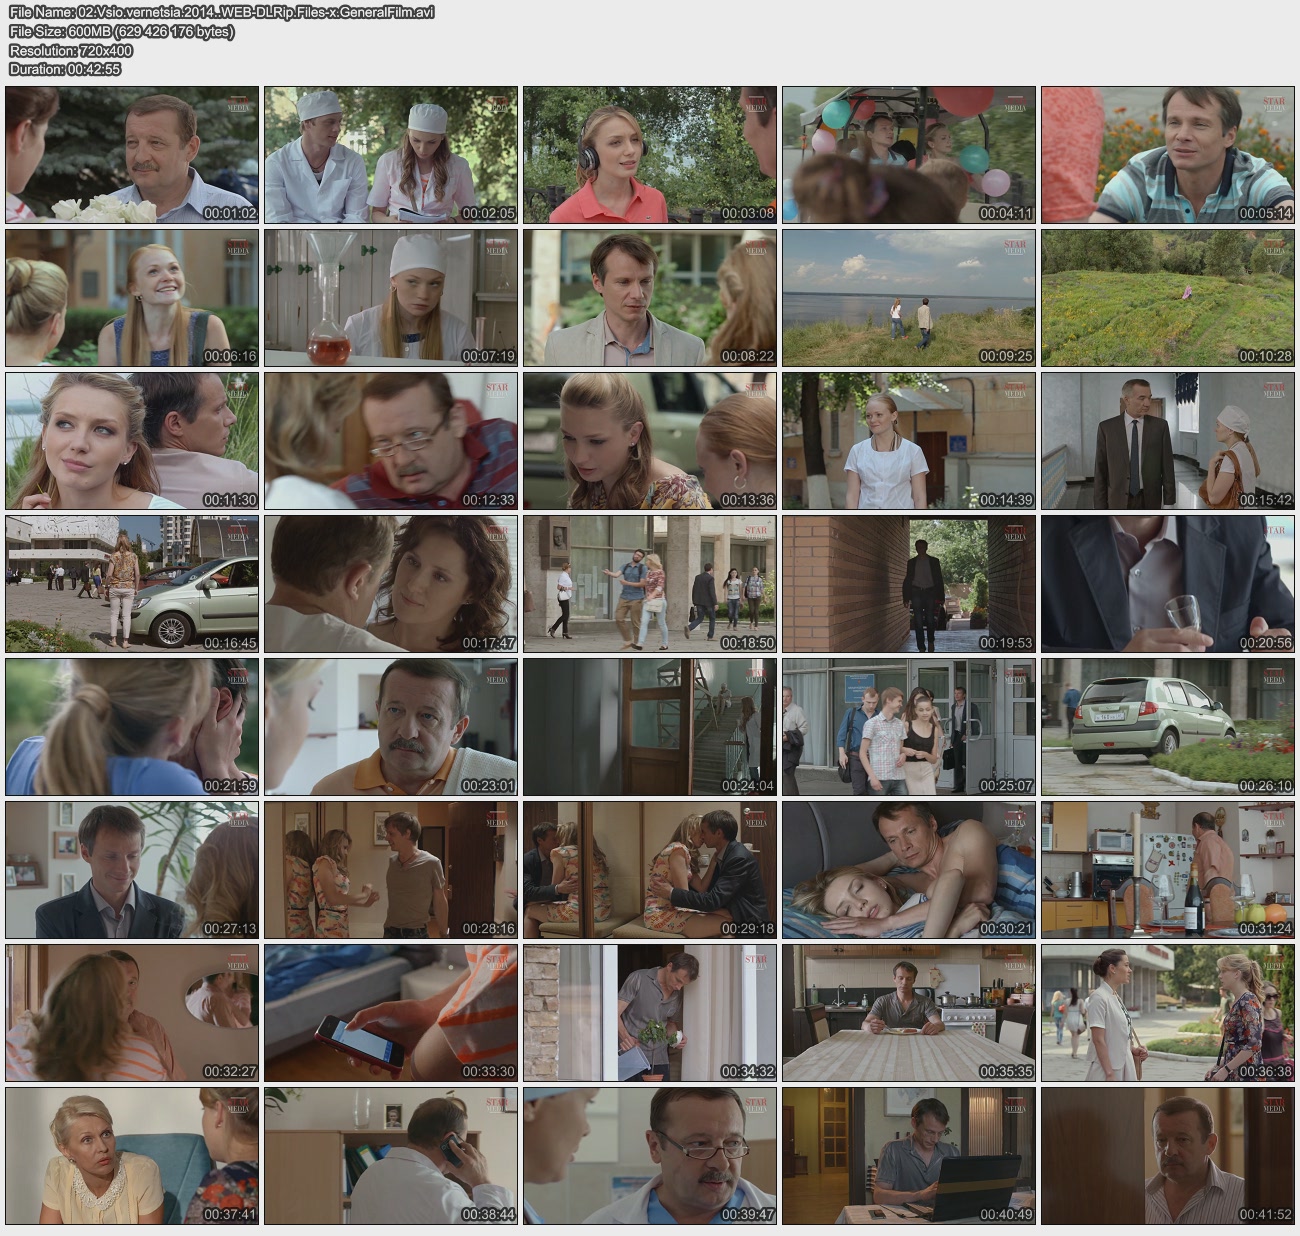Select the green hatchback frame at 00:26:10

1168,727
